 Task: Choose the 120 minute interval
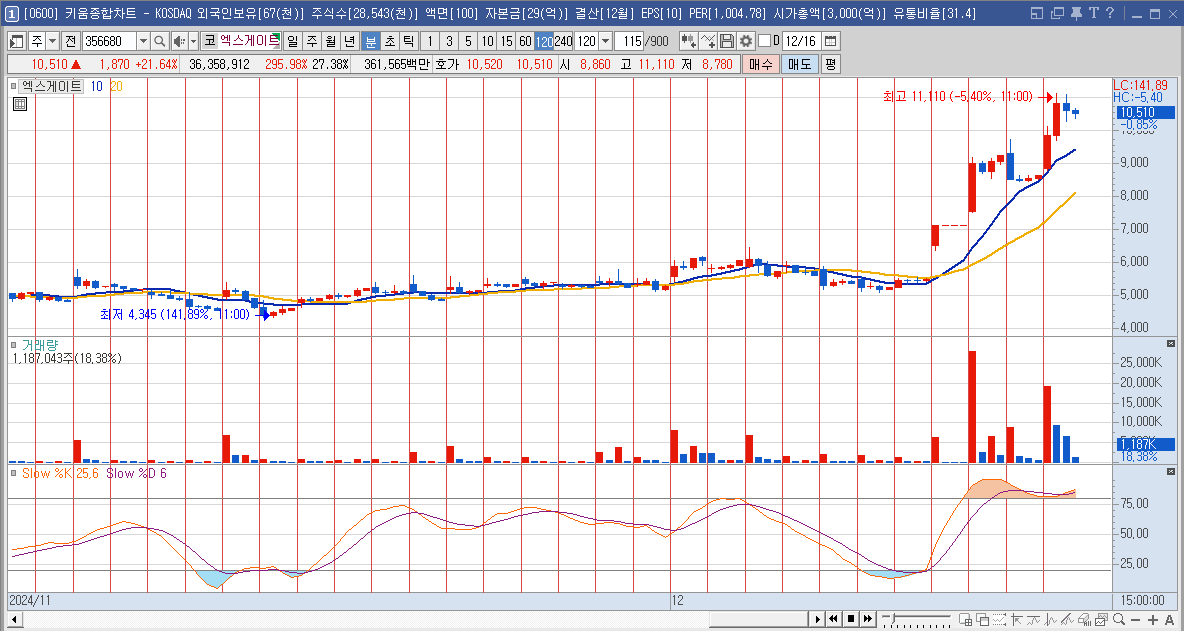click(x=544, y=41)
